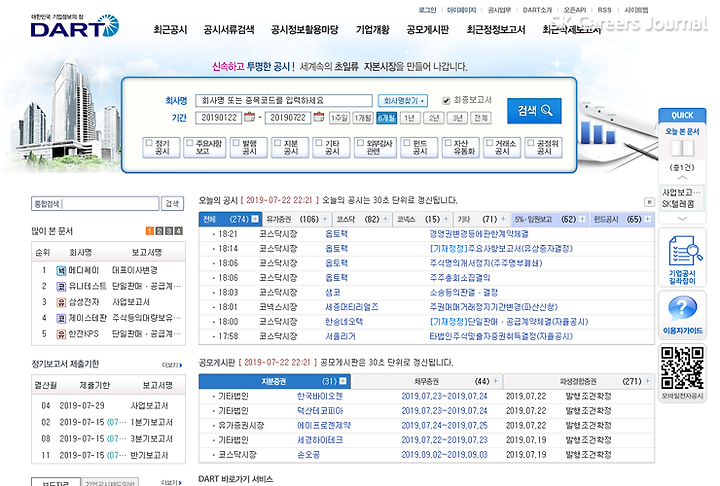Open the 공모게시판 menu
The height and width of the screenshot is (486, 720).
point(428,30)
